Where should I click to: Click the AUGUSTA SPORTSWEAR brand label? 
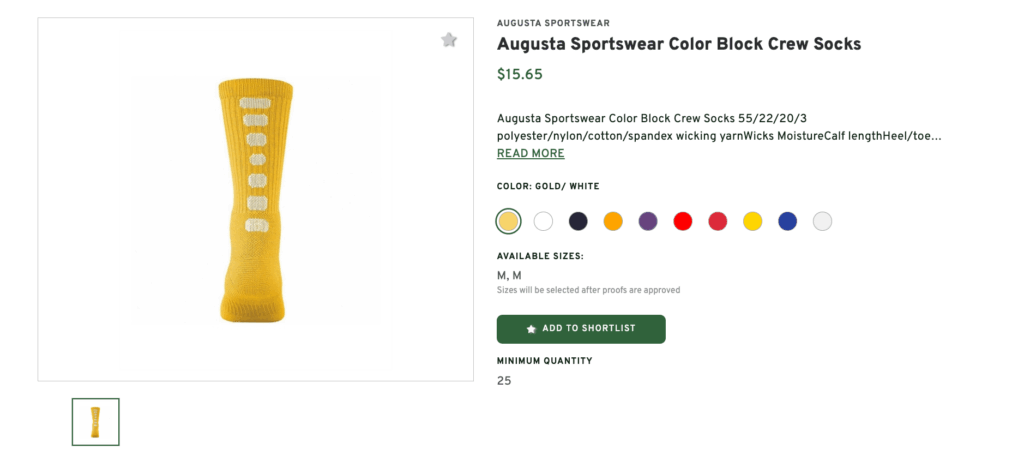(x=553, y=24)
